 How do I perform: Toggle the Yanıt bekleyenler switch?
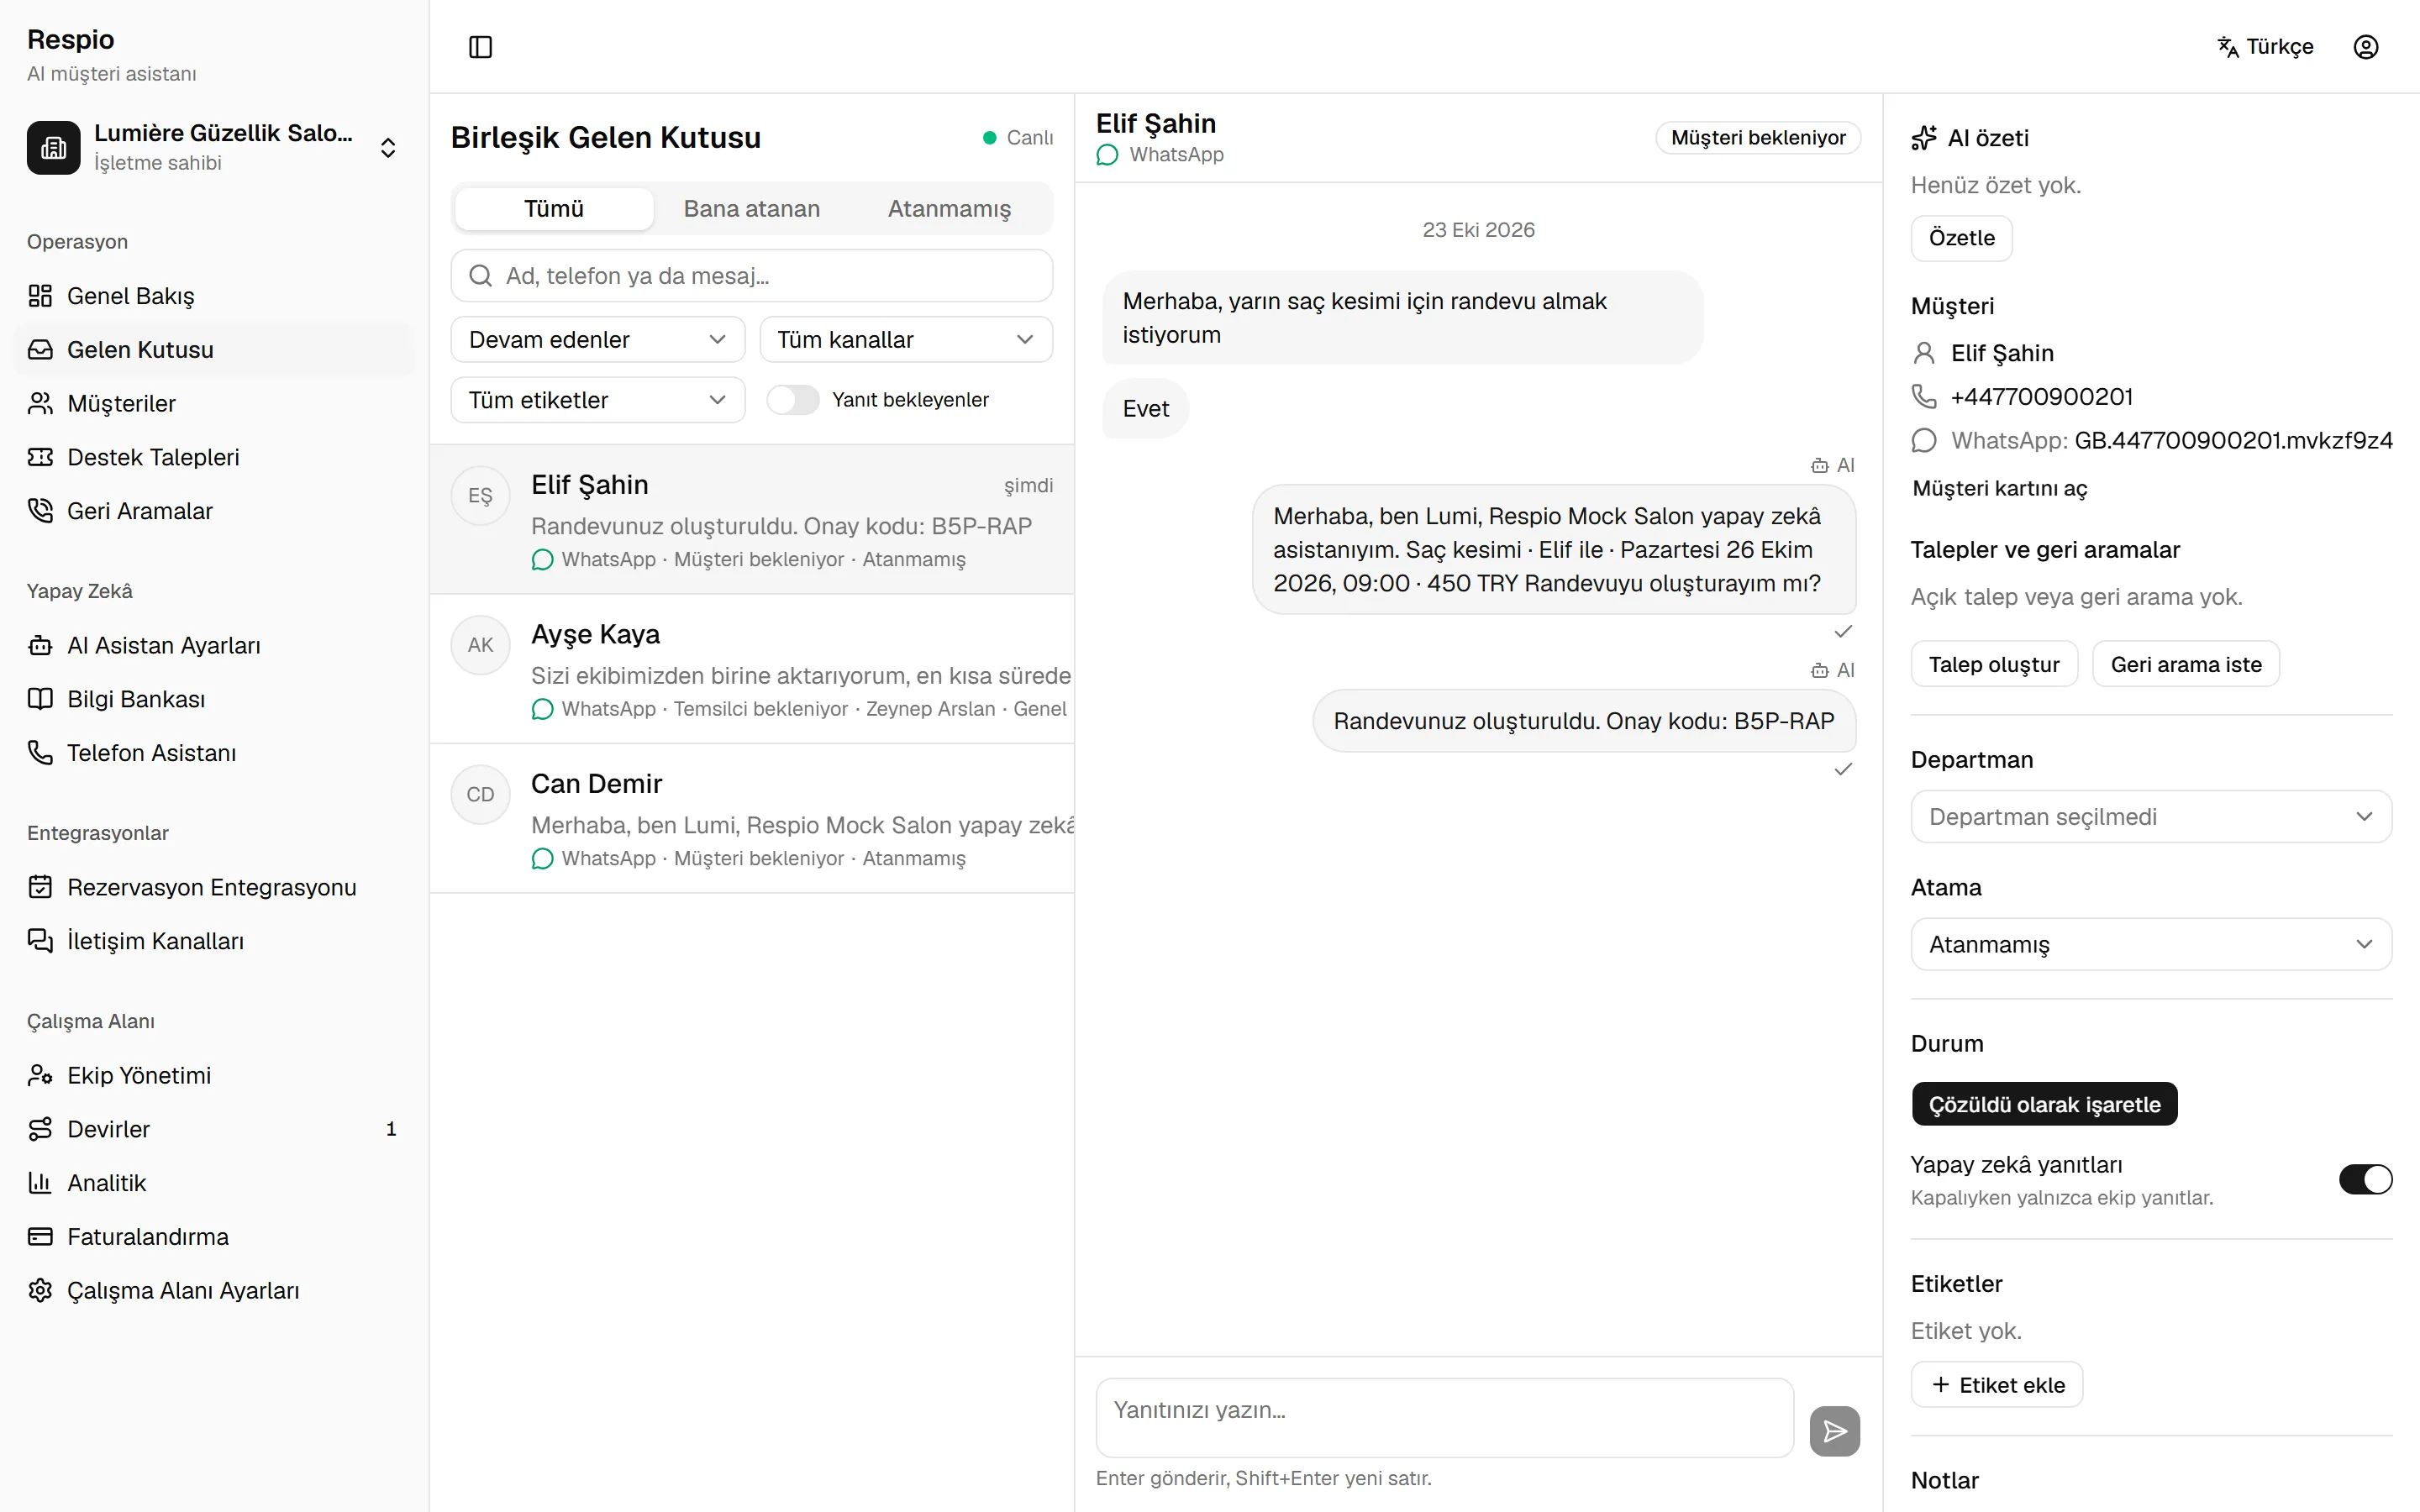pos(792,400)
